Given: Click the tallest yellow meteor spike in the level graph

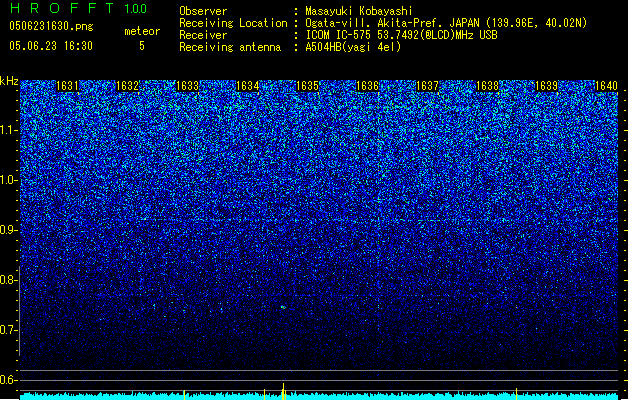Looking at the screenshot, I should coord(283,391).
